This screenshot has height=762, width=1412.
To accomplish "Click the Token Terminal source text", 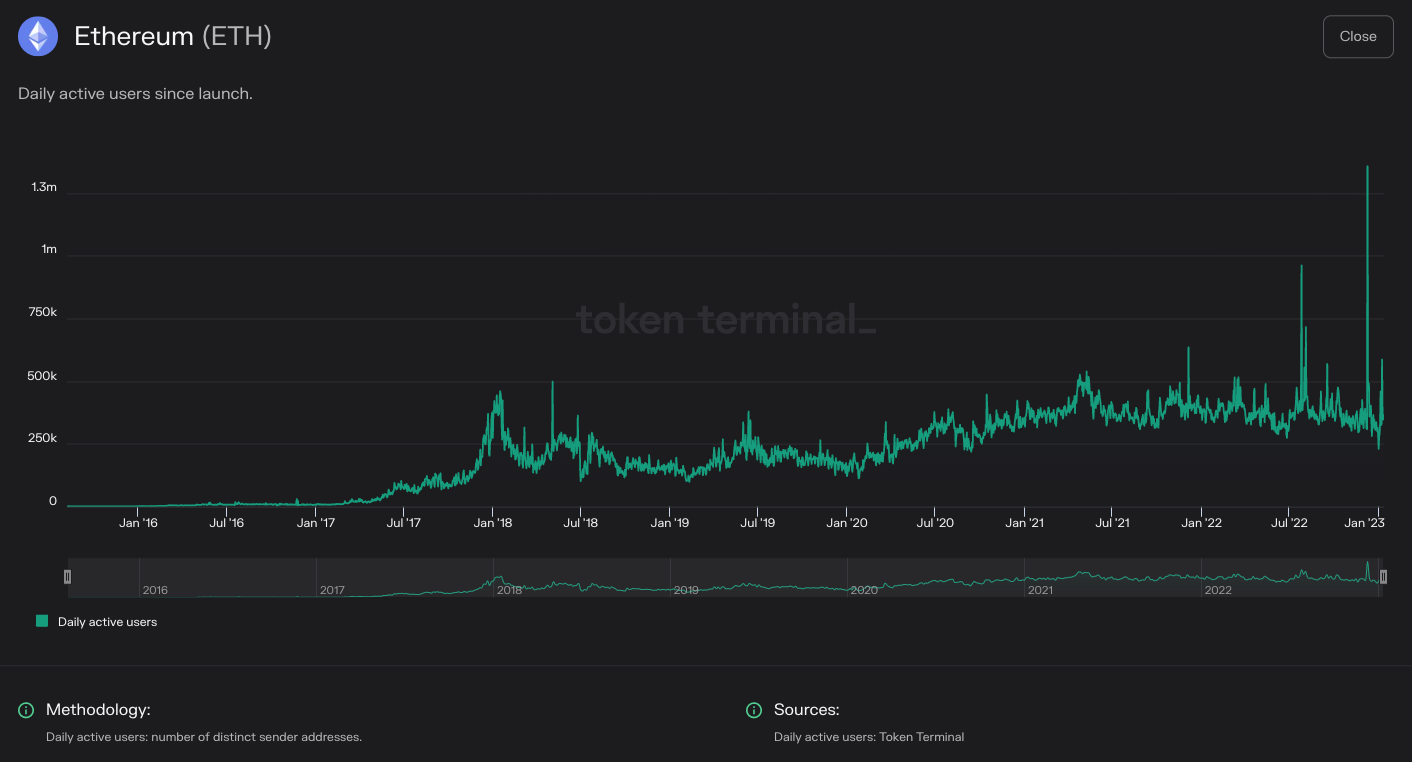I will click(x=921, y=736).
